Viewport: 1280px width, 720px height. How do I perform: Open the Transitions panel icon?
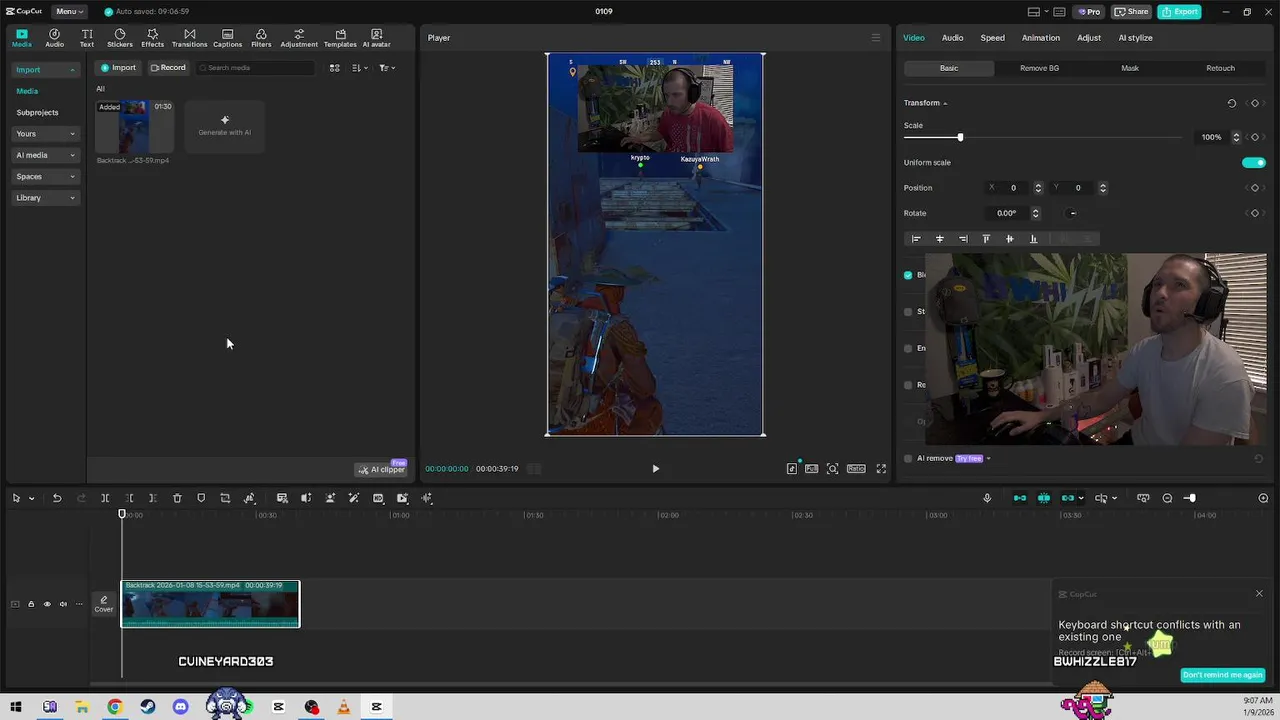click(x=189, y=38)
